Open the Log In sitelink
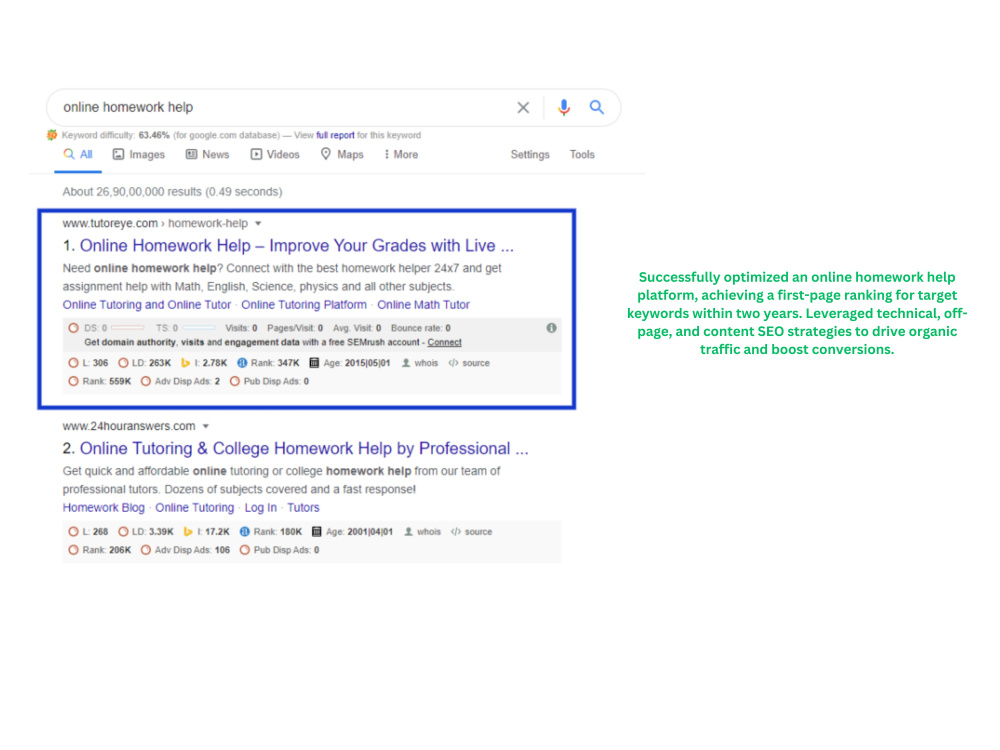Screen dimensions: 1000x750 261,508
